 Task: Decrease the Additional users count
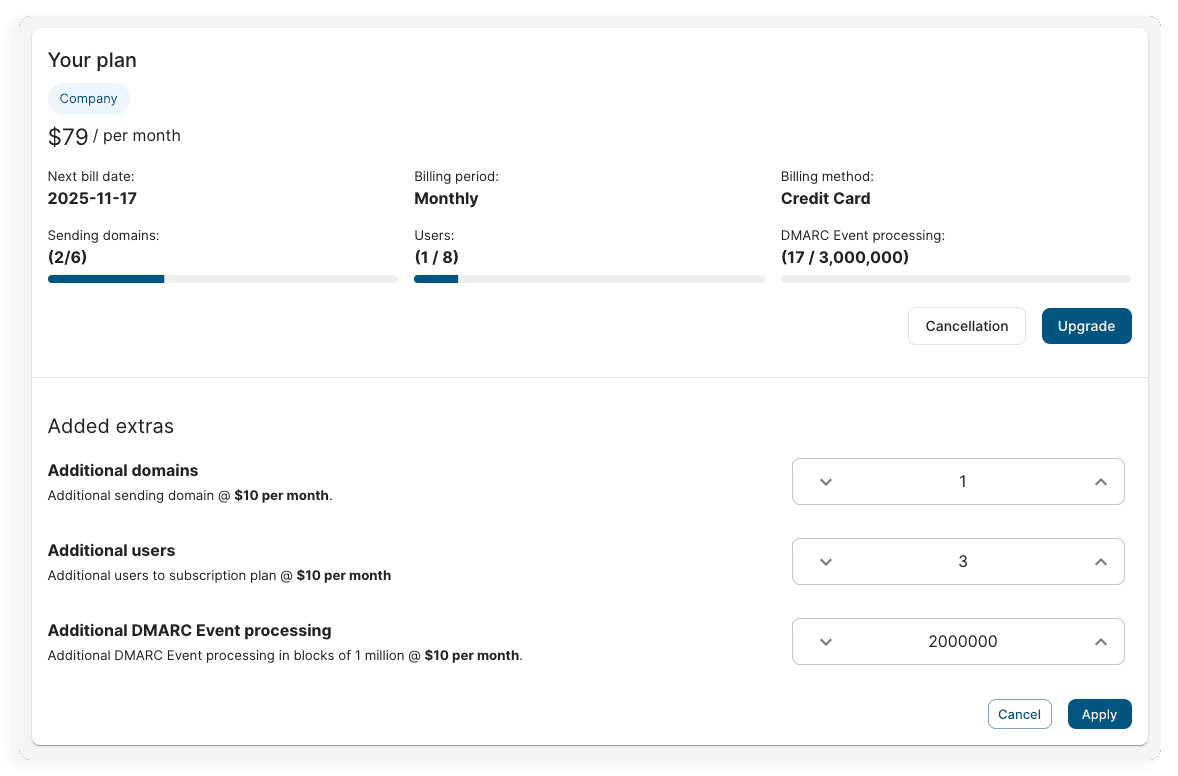click(x=825, y=562)
